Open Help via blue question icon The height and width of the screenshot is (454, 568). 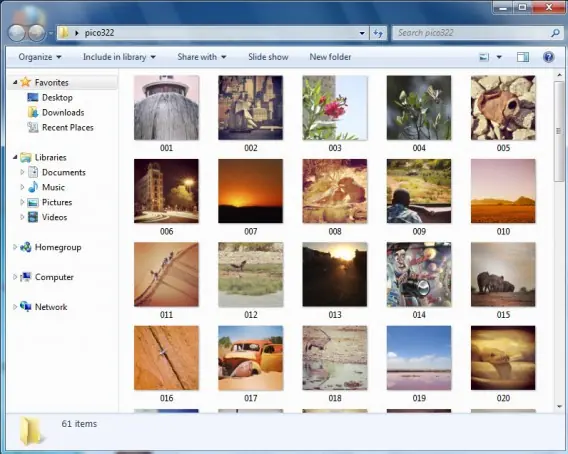548,57
